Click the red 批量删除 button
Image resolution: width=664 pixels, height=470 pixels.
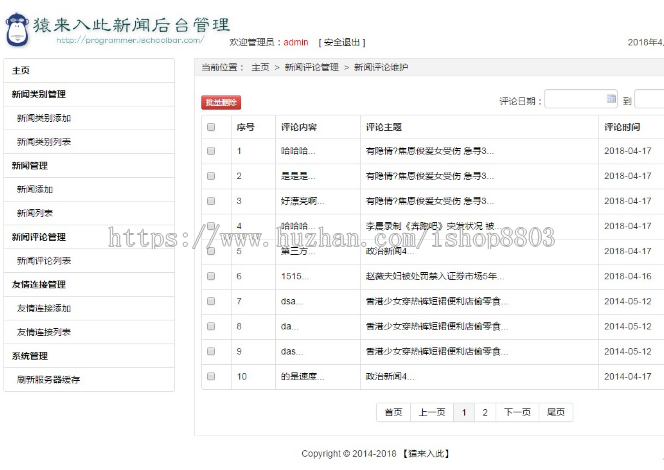[x=221, y=102]
